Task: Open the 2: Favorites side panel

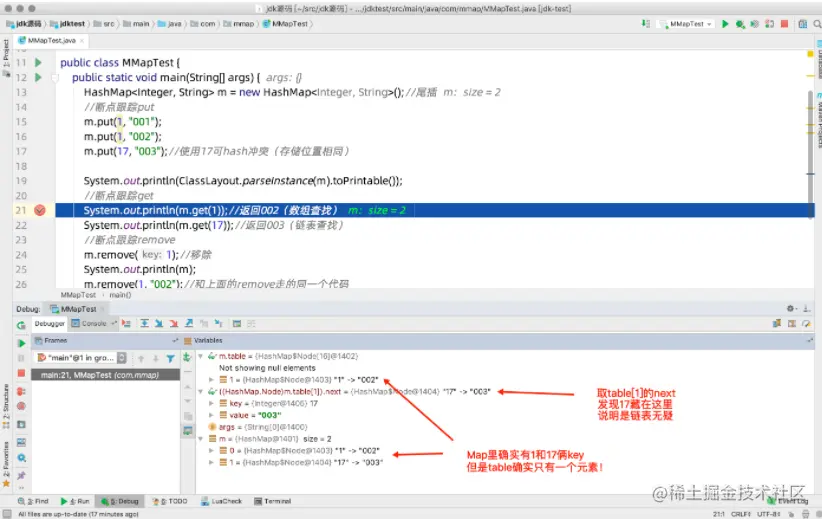Action: click(6, 464)
